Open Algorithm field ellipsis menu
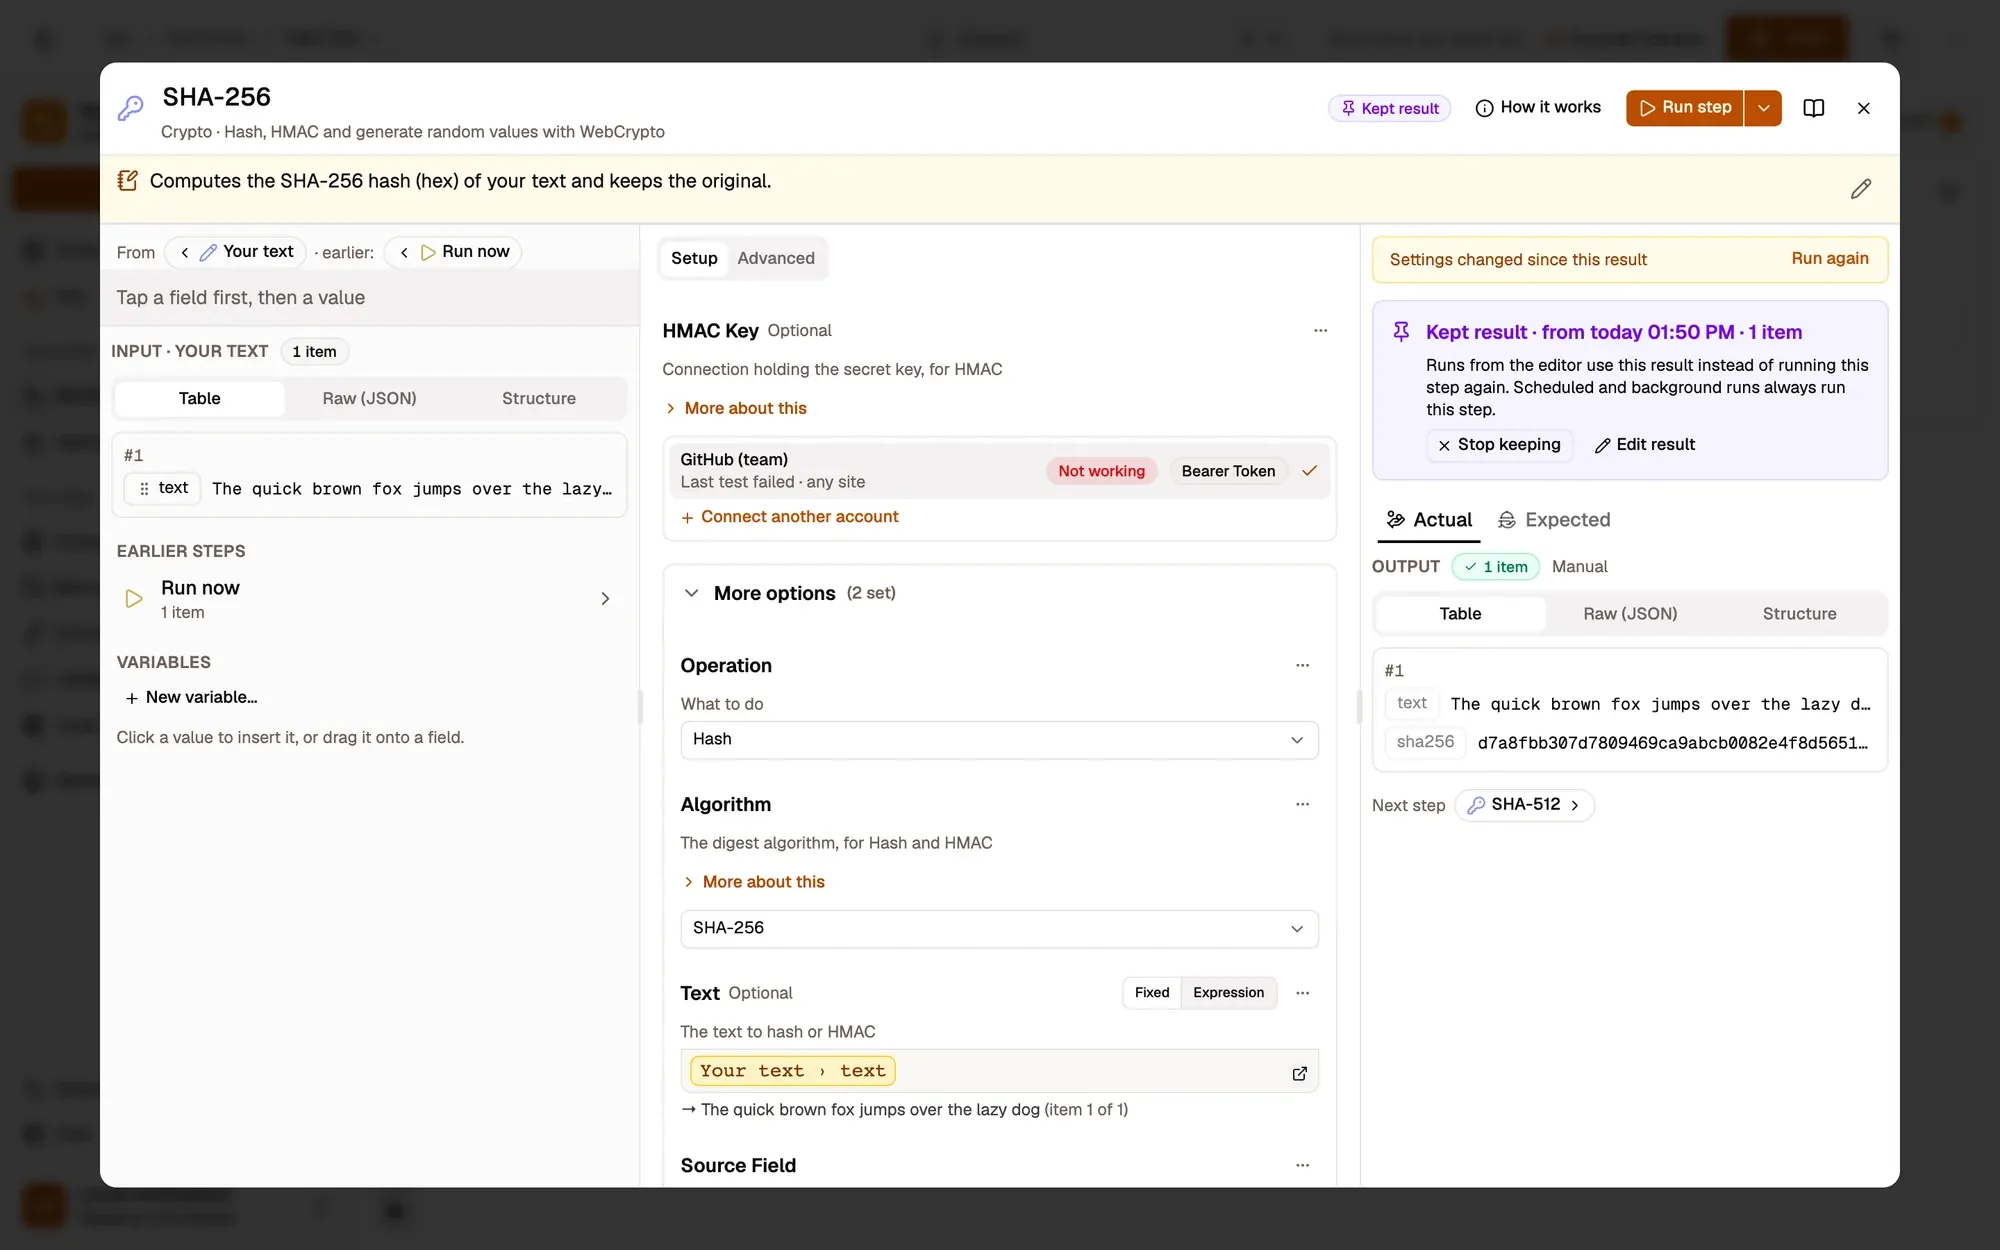Image resolution: width=2000 pixels, height=1250 pixels. click(x=1302, y=804)
